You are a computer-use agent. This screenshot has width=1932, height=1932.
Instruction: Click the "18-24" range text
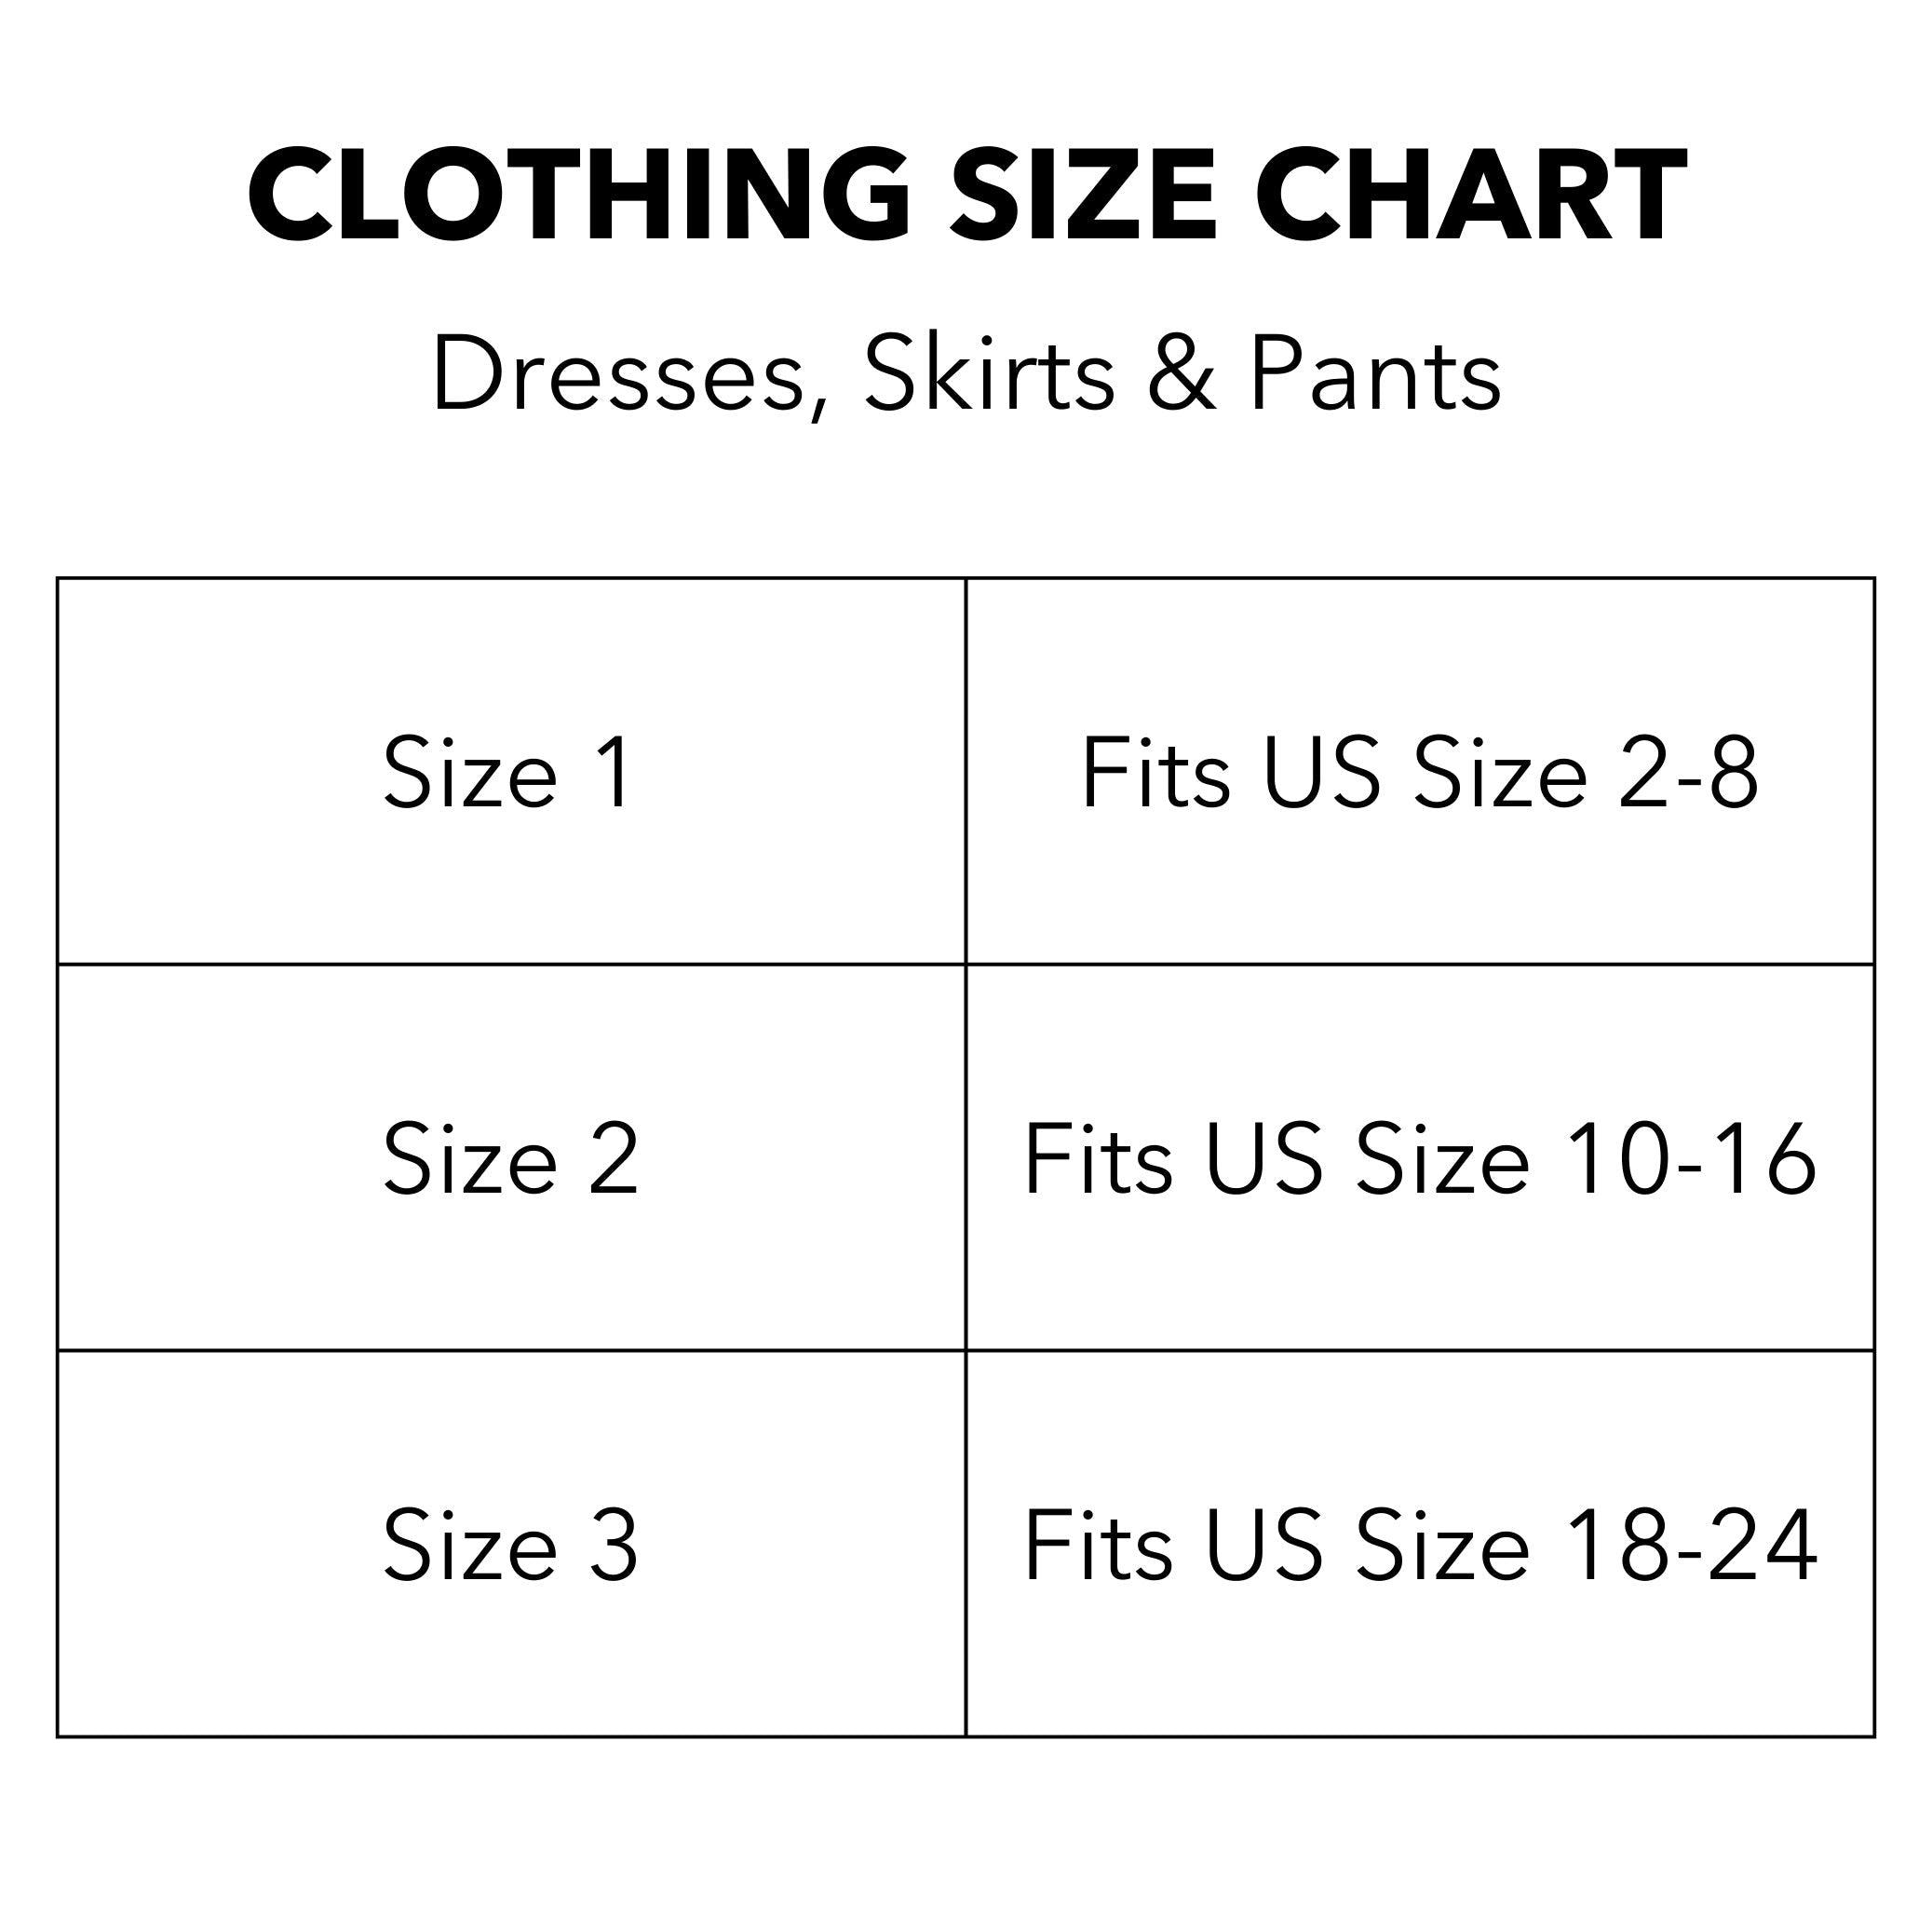[x=1689, y=1546]
